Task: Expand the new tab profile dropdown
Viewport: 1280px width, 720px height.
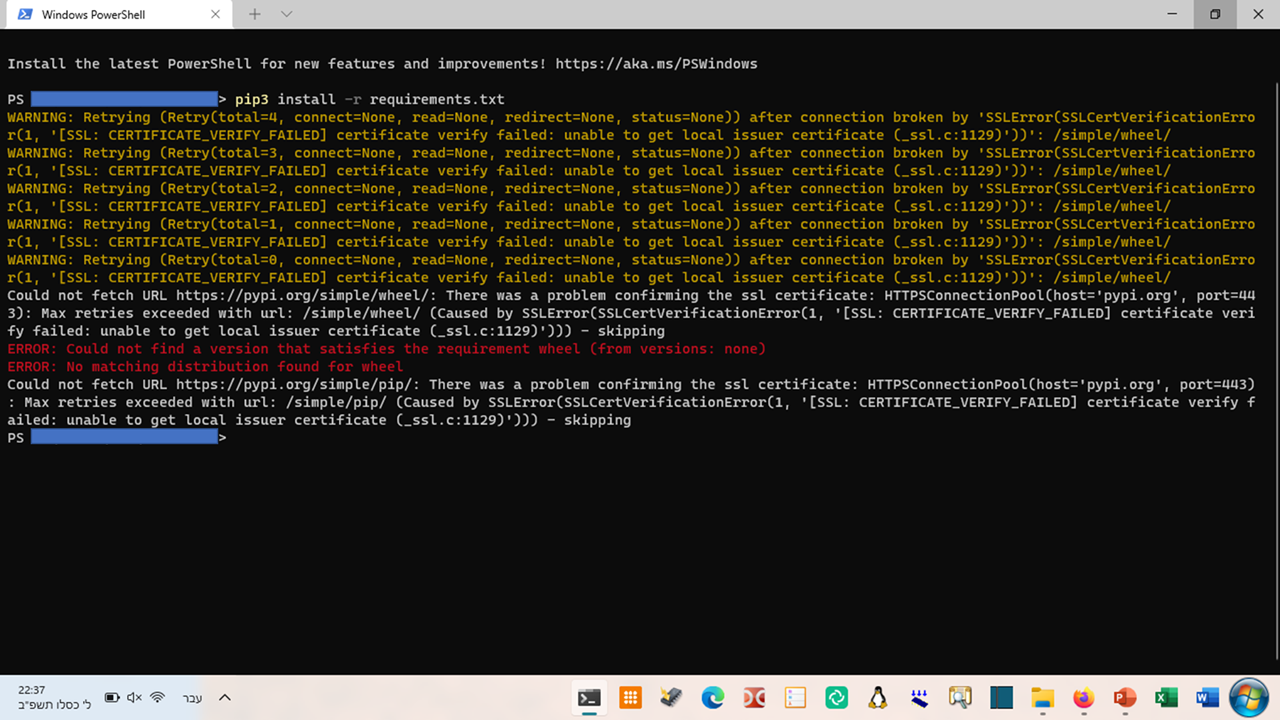Action: tap(287, 14)
